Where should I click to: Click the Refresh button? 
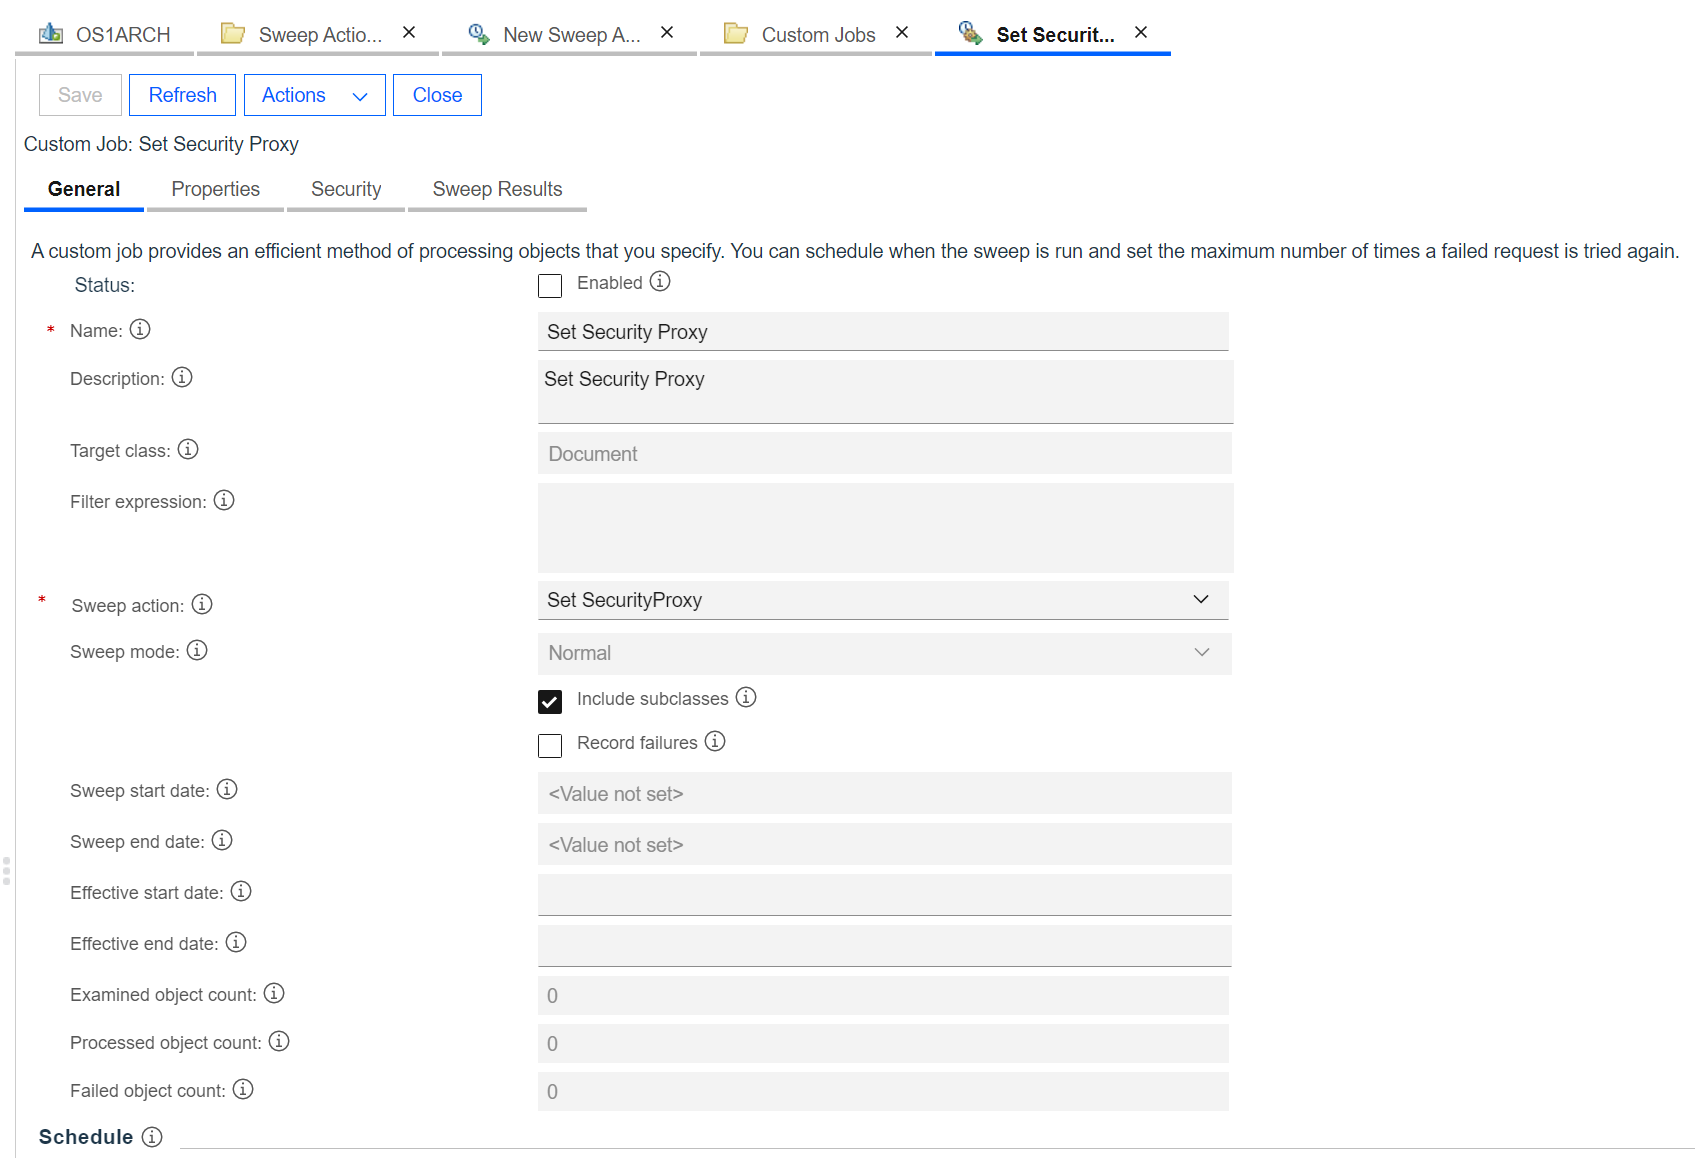pyautogui.click(x=181, y=94)
